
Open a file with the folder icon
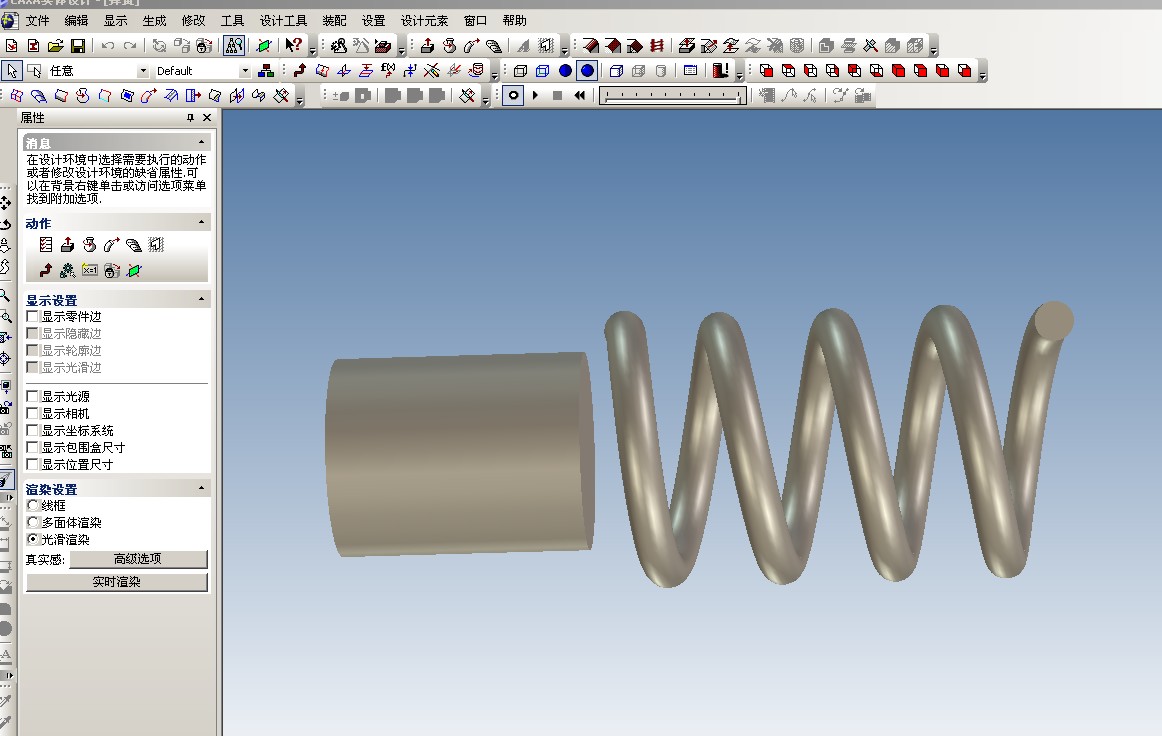(56, 46)
